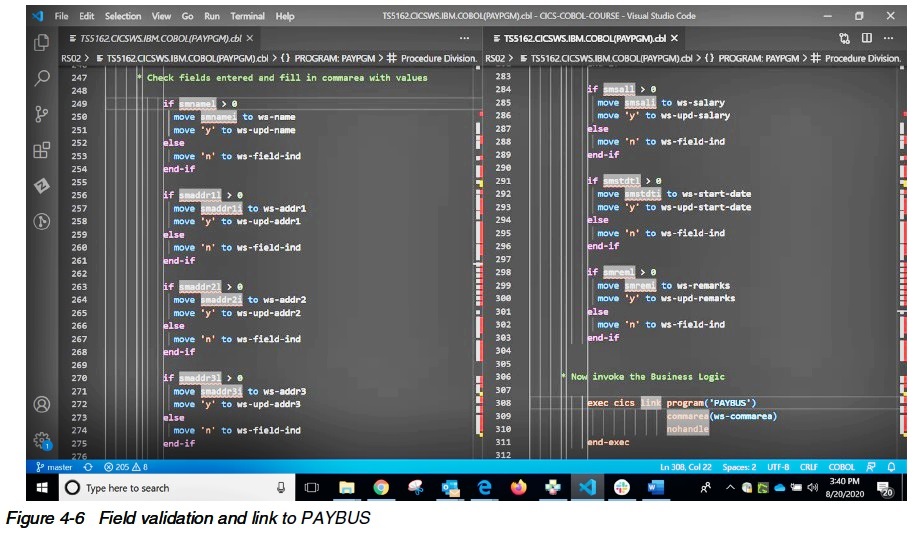Click the Split Editor Right icon
Viewport: 916px width, 533px height.
tap(865, 38)
